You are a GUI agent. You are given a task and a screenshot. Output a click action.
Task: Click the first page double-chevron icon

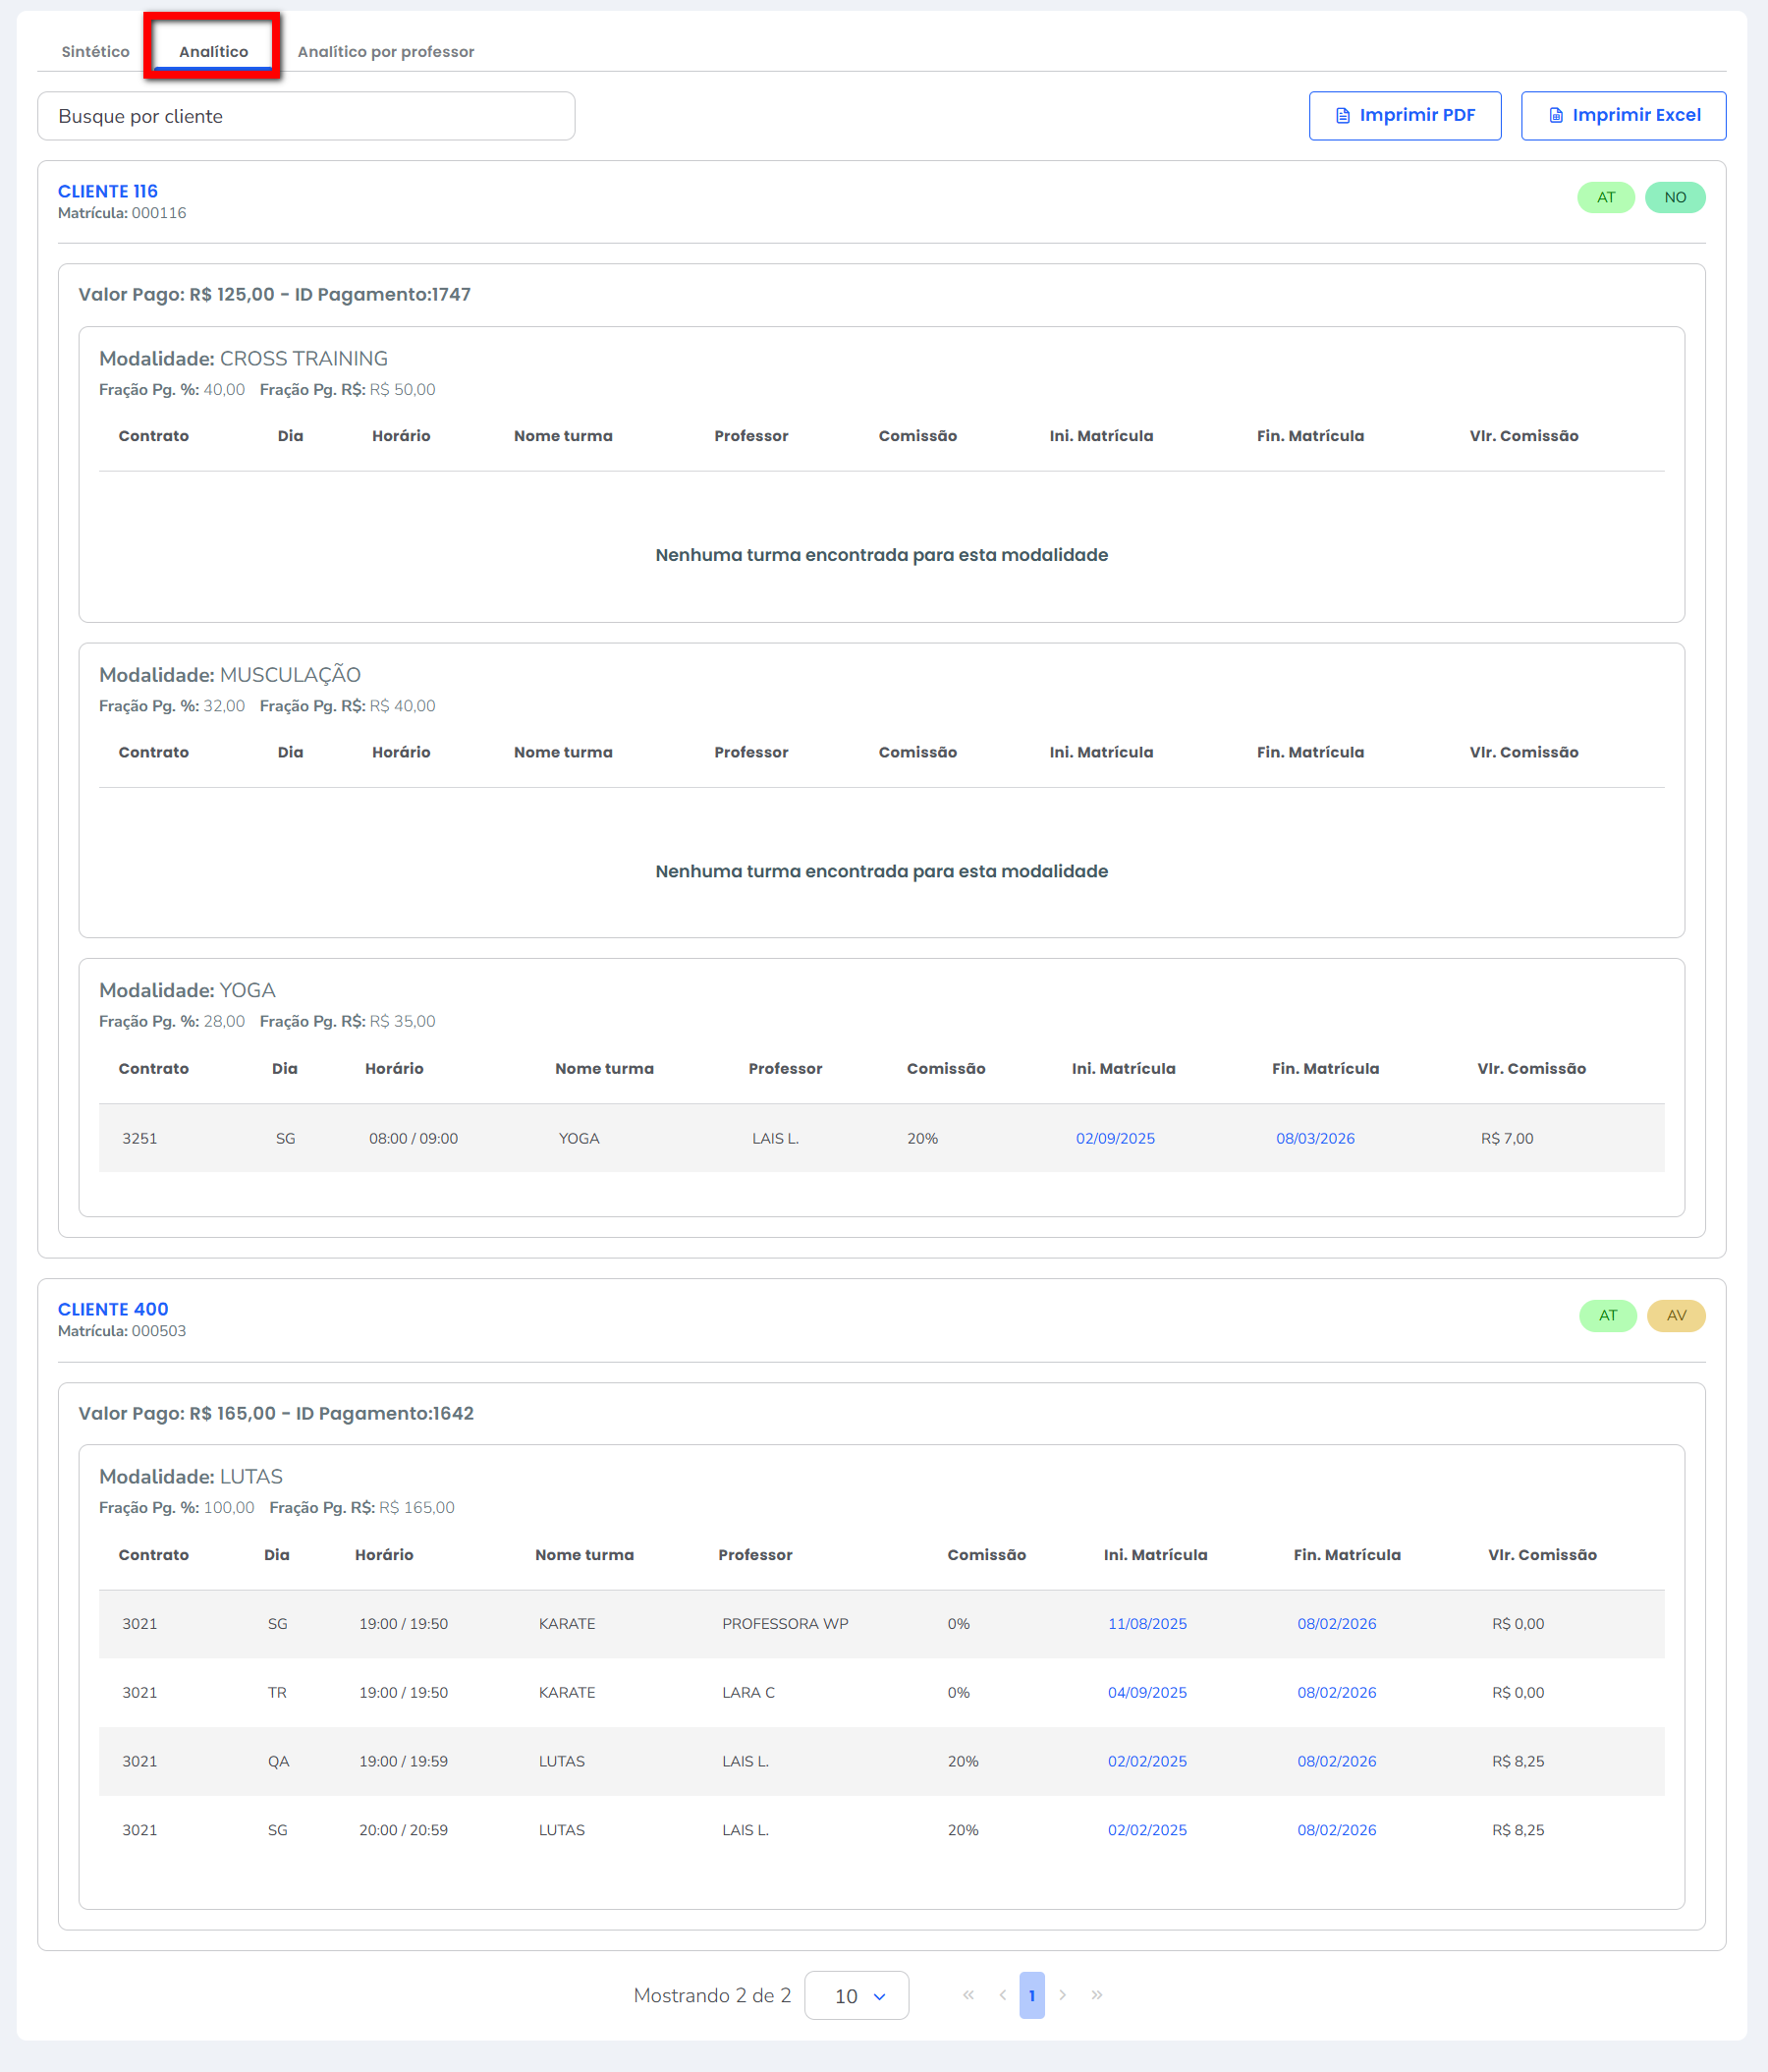pyautogui.click(x=967, y=1995)
